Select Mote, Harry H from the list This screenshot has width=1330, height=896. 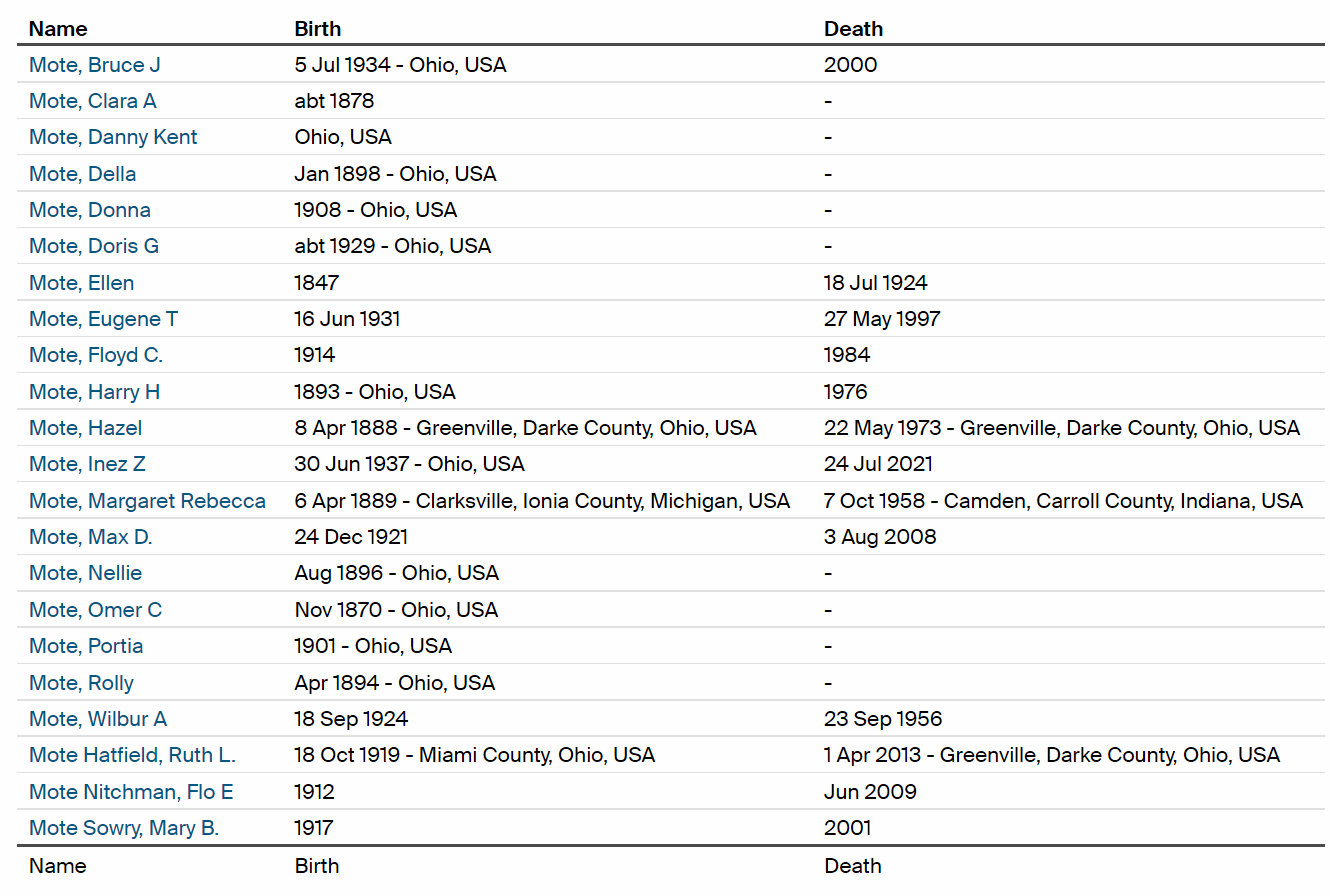point(94,392)
